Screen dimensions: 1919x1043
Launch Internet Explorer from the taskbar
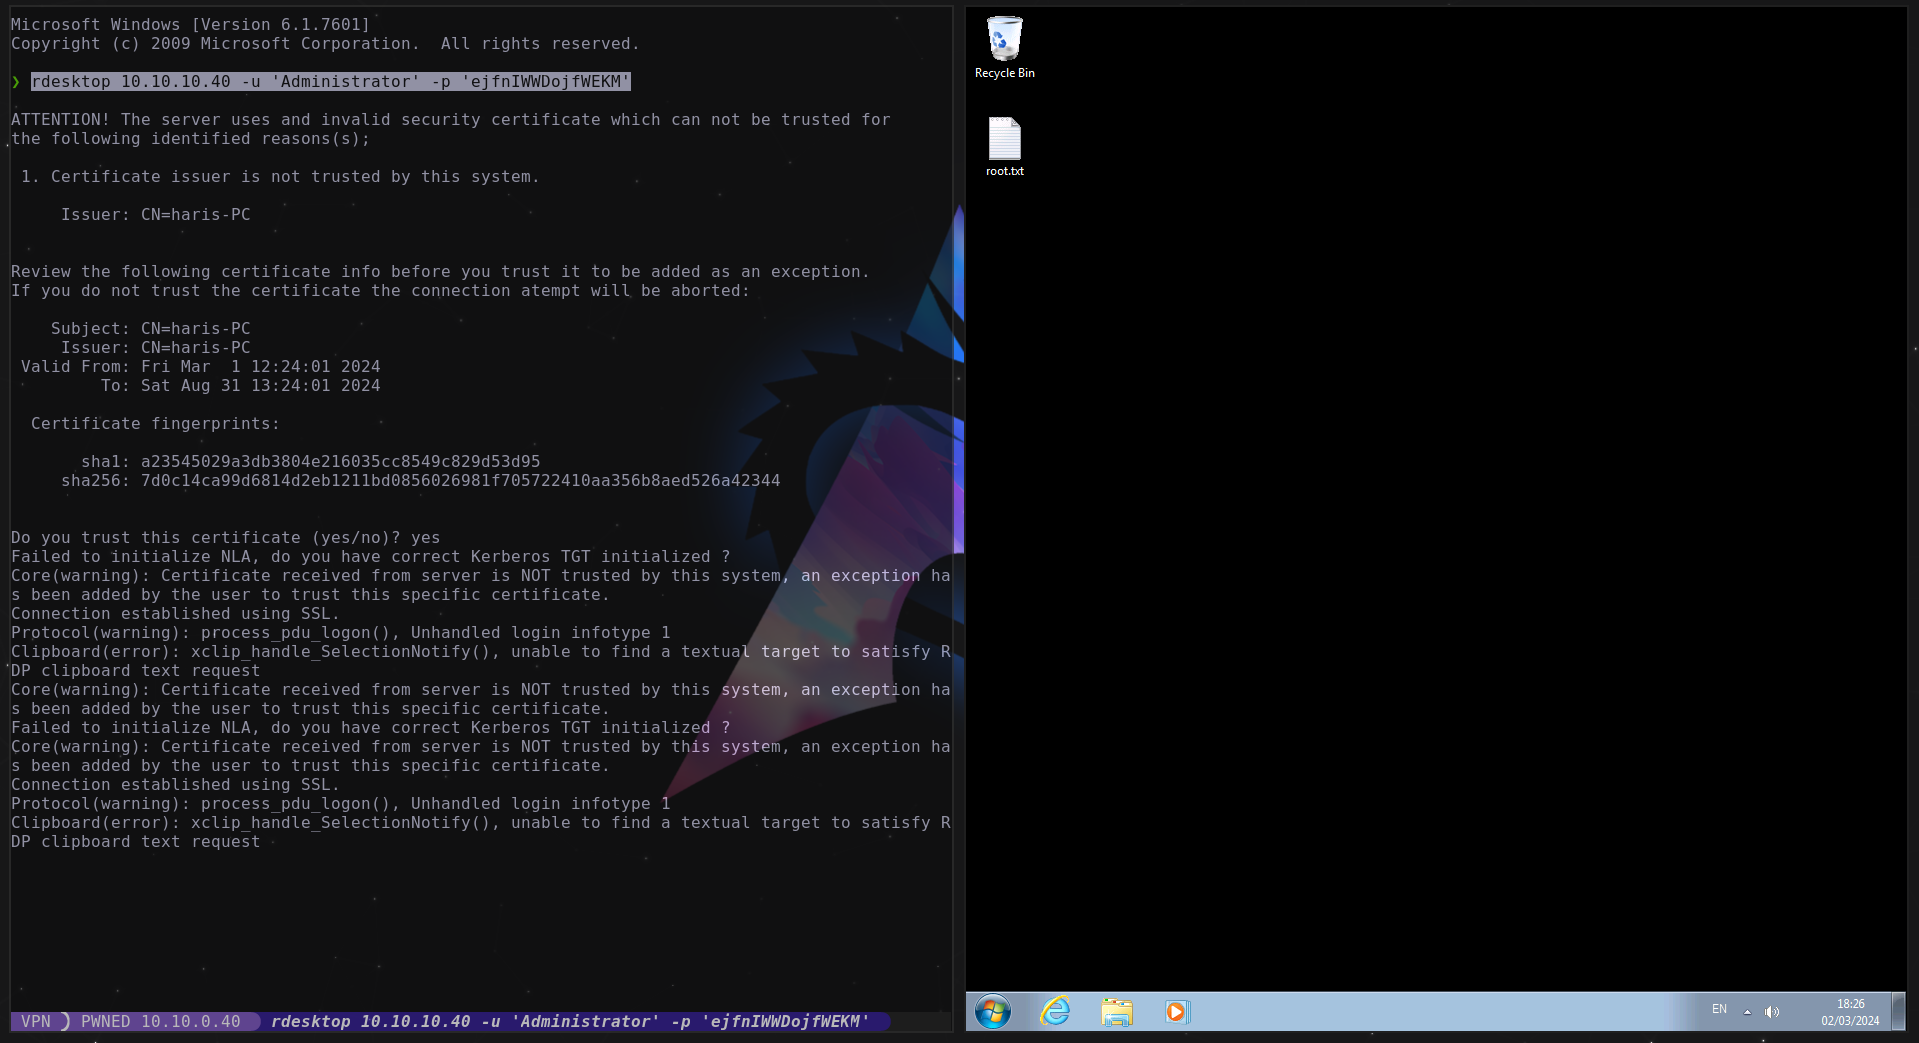point(1055,1012)
